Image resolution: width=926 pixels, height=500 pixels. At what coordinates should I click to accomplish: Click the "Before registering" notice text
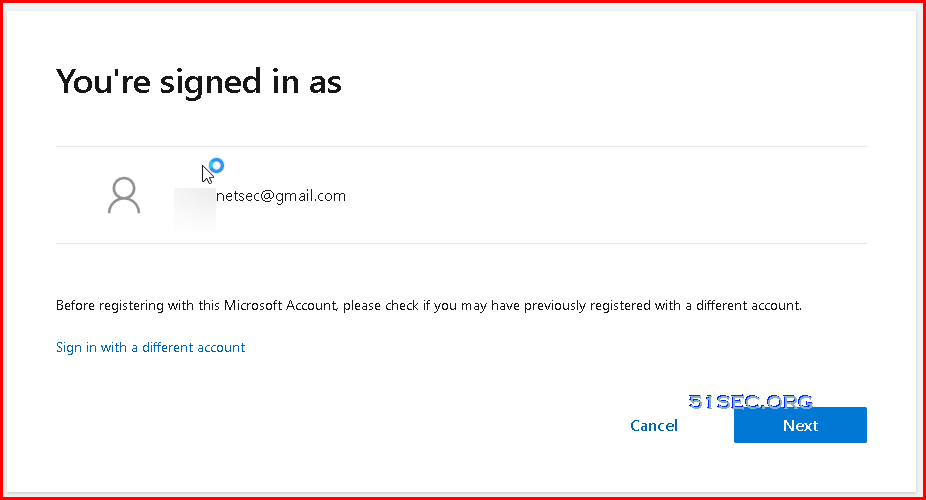pos(429,306)
